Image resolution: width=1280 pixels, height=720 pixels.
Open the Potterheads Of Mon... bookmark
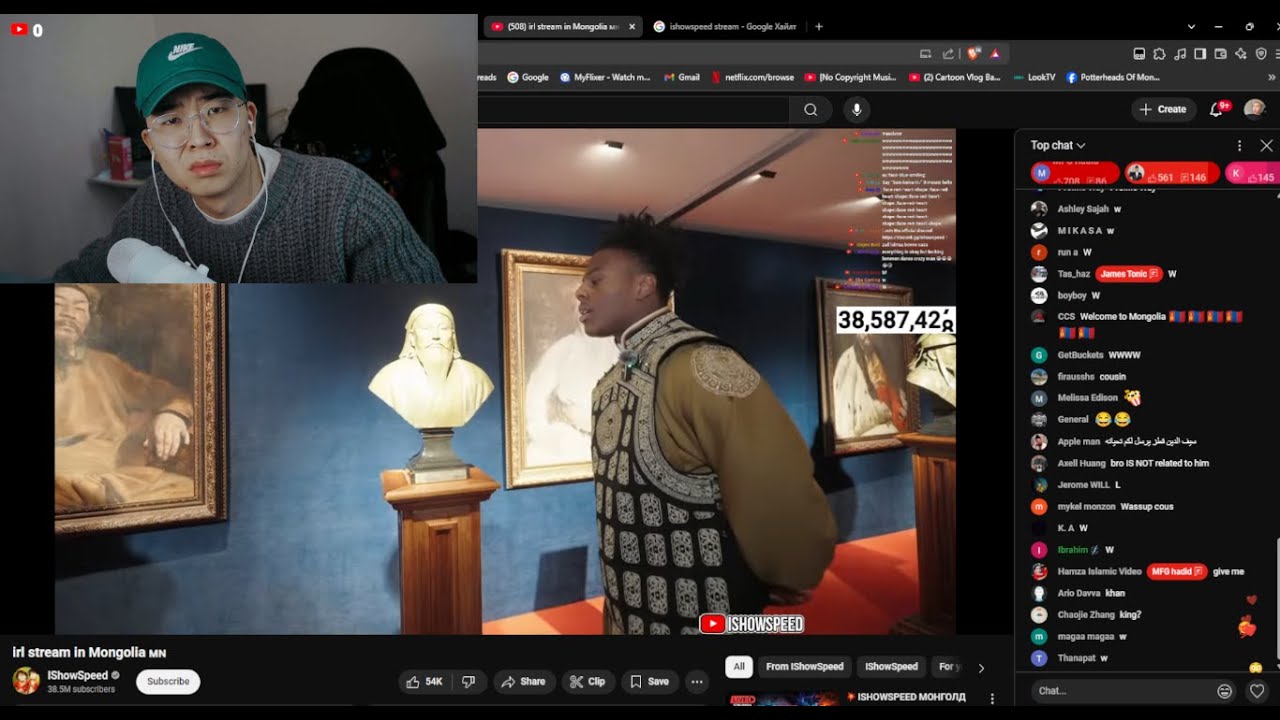pos(1113,77)
